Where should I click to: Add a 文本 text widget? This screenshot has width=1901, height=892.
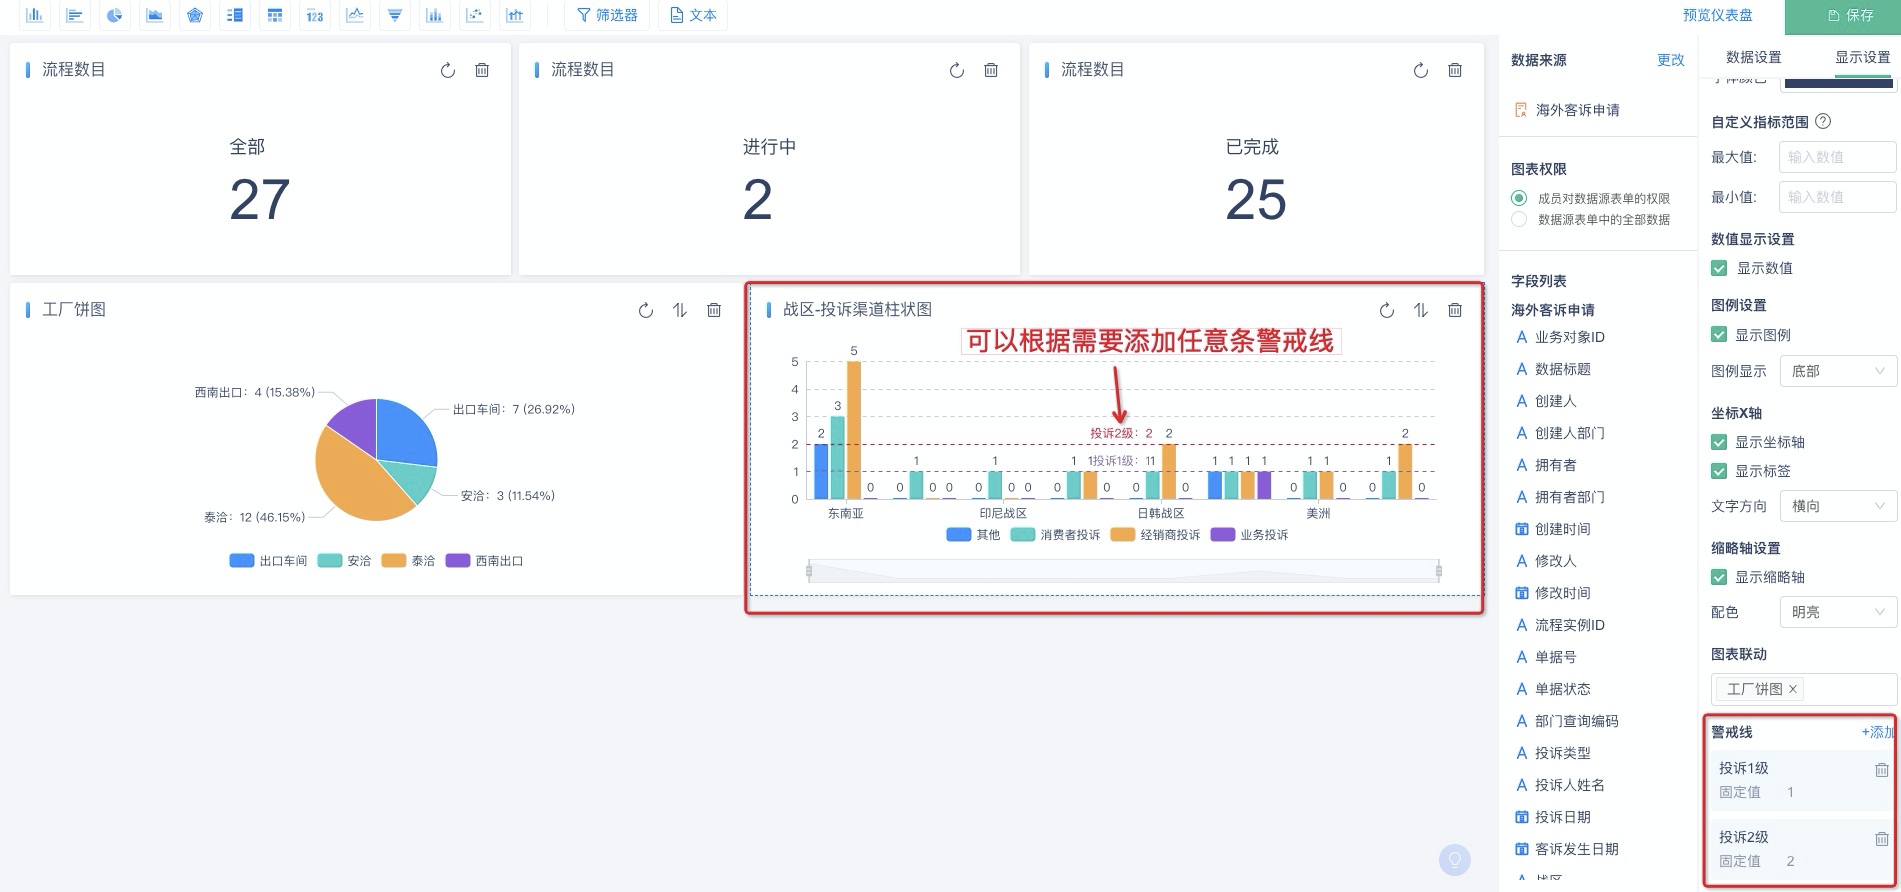coord(693,15)
